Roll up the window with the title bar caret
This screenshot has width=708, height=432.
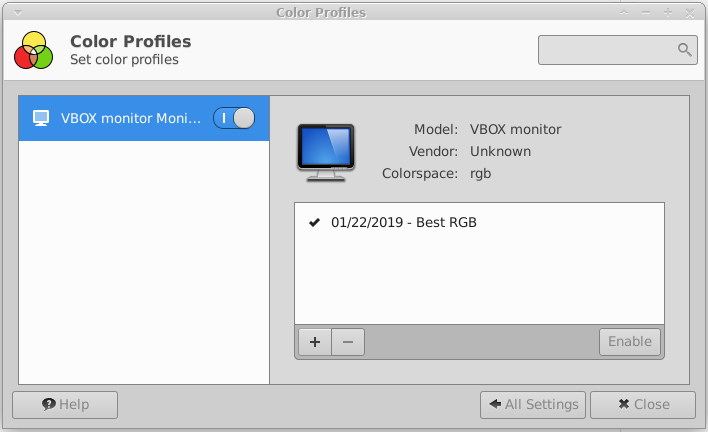[624, 12]
